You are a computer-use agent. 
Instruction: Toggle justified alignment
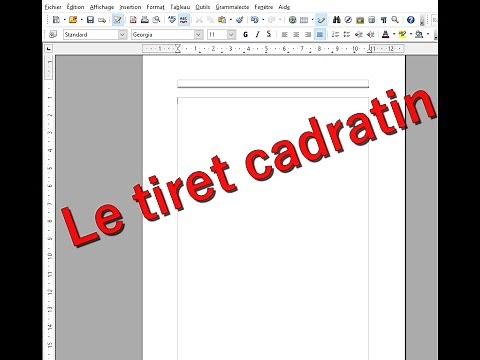click(x=320, y=34)
